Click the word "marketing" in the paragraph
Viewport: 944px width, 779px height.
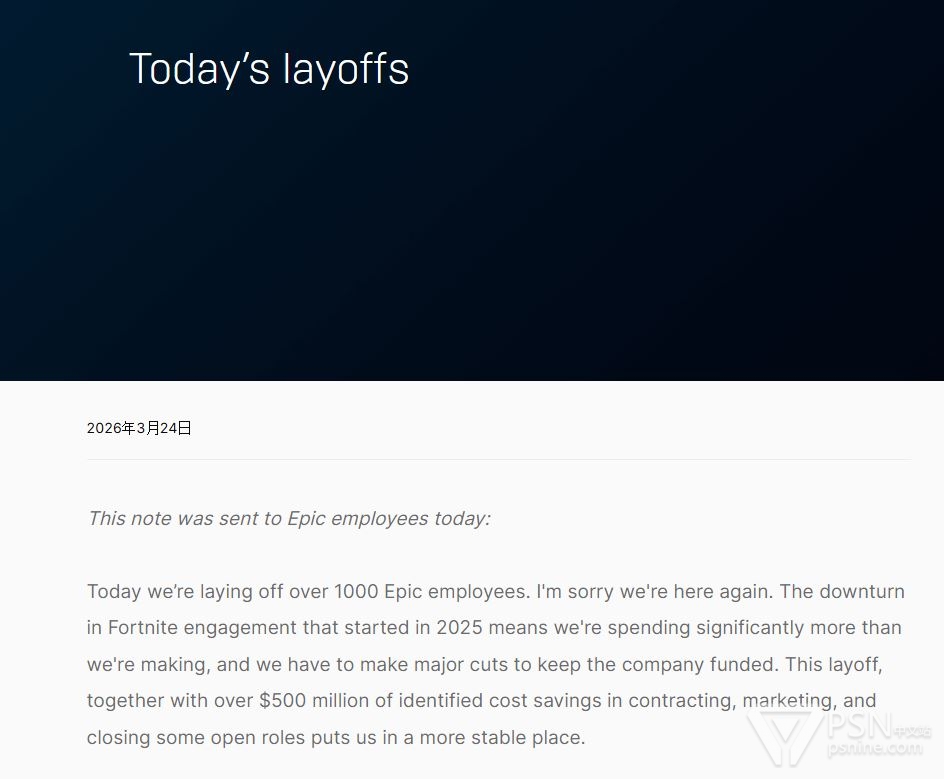(x=783, y=701)
